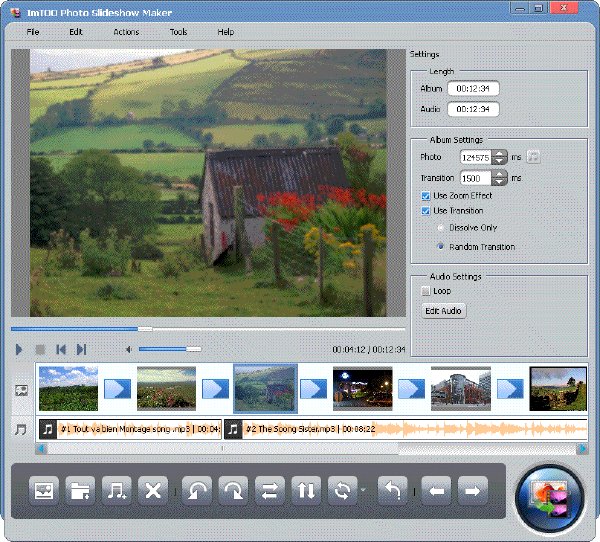Screen dimensions: 600x542
Task: Select the first blue-sky field thumbnail
Action: click(68, 389)
